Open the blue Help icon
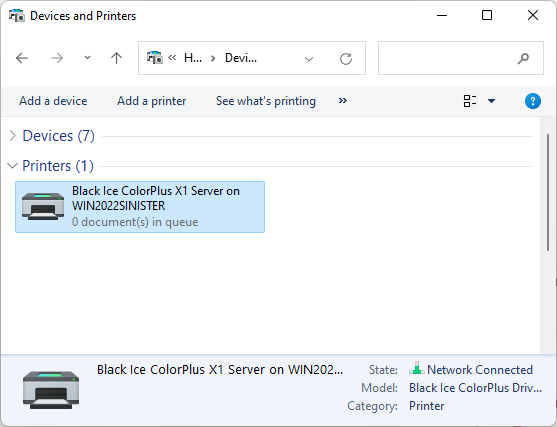 point(533,101)
